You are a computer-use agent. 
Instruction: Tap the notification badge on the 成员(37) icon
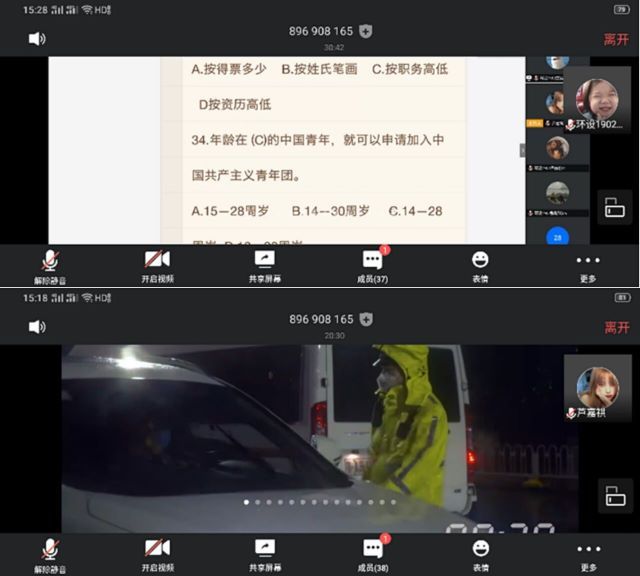385,249
